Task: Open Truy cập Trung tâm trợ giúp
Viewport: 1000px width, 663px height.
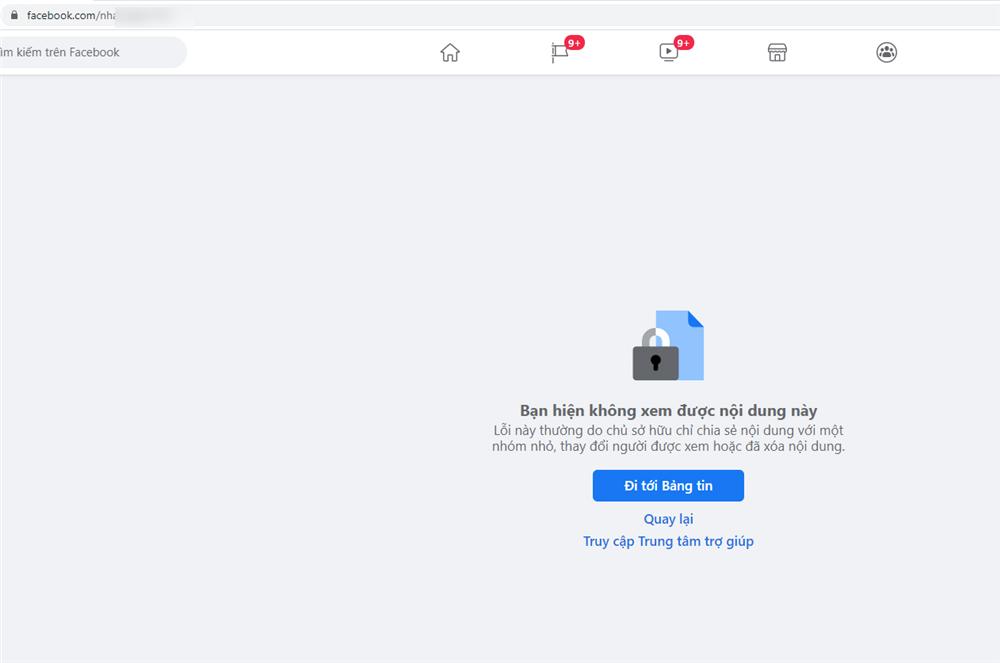Action: 669,541
